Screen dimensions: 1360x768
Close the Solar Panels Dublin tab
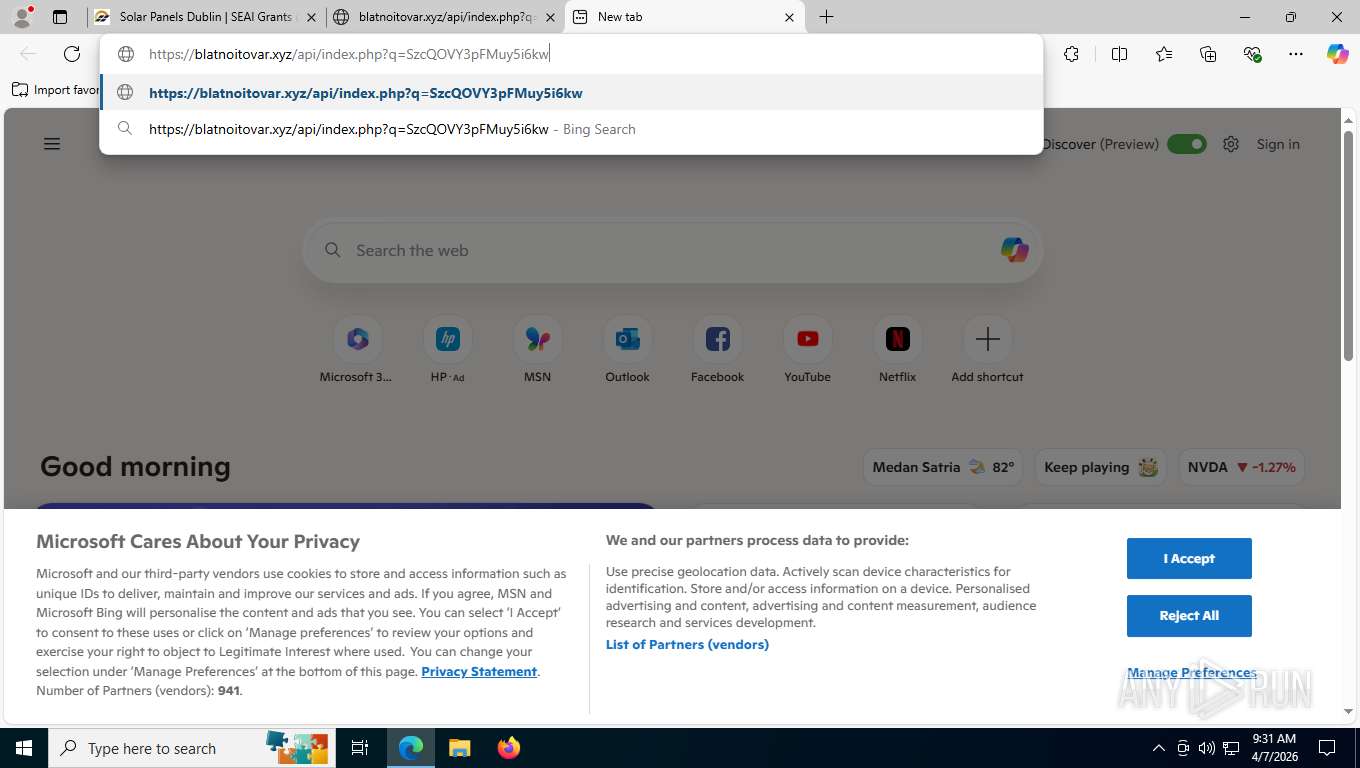(311, 17)
